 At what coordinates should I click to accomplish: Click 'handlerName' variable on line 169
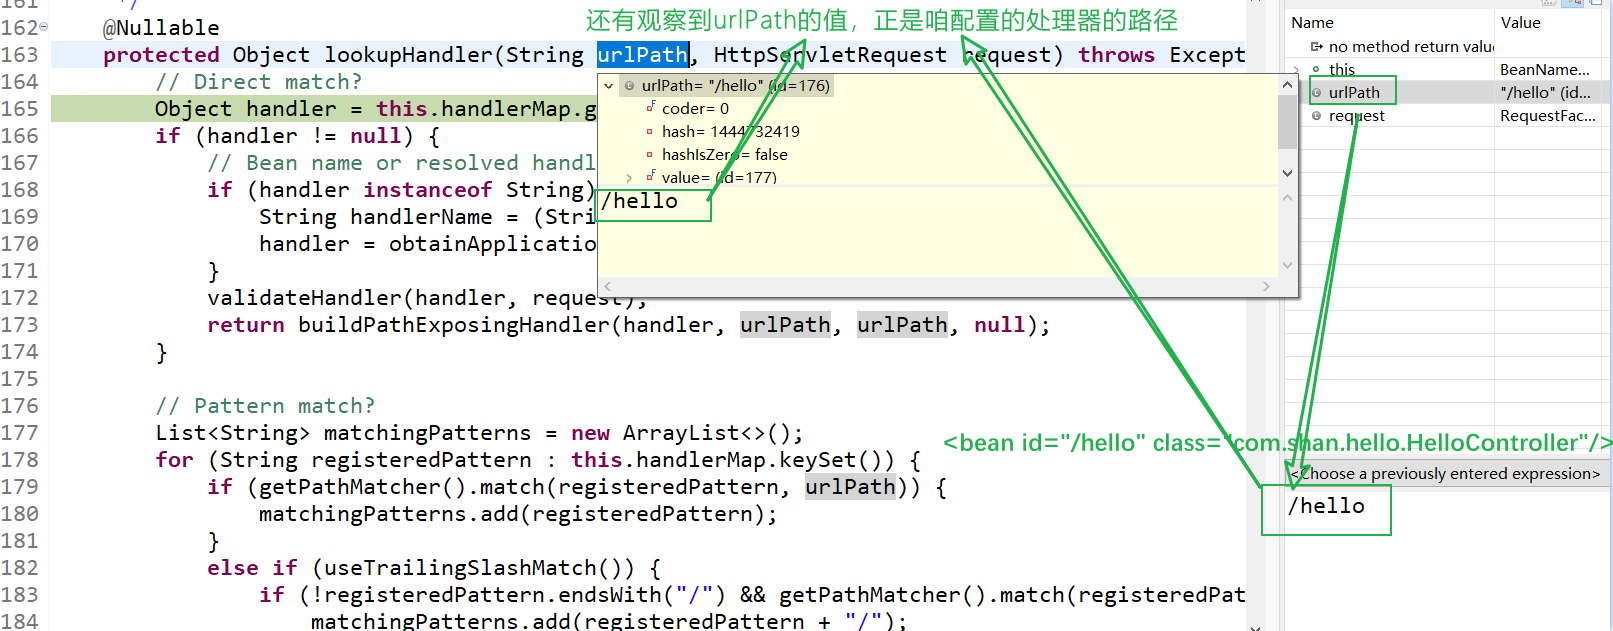(x=422, y=217)
